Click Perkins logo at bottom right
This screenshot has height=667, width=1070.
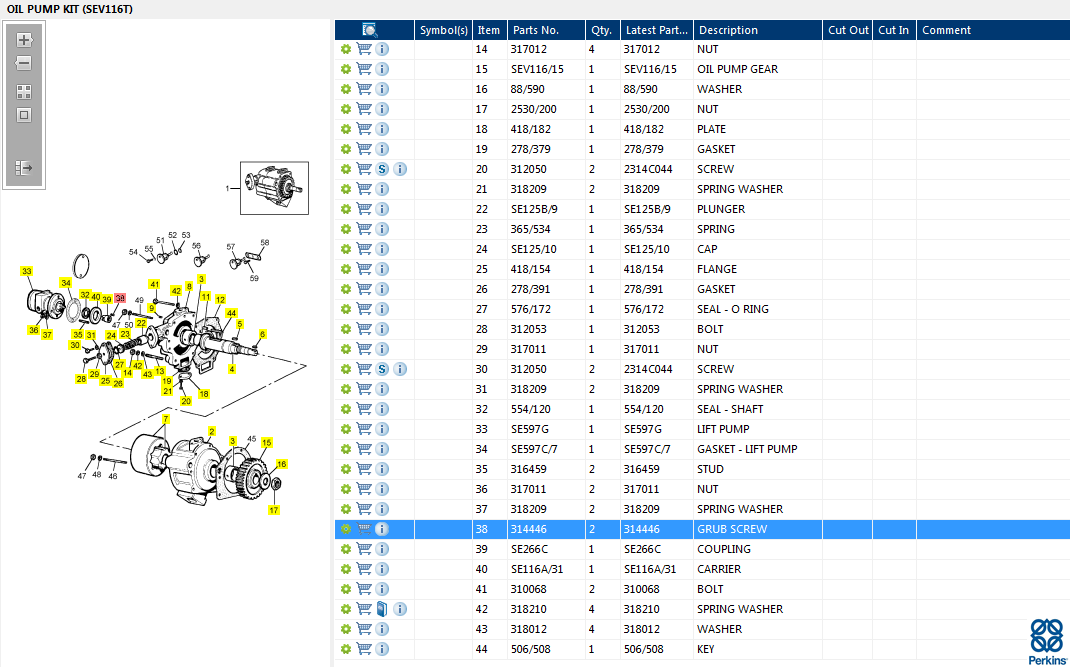[1047, 642]
